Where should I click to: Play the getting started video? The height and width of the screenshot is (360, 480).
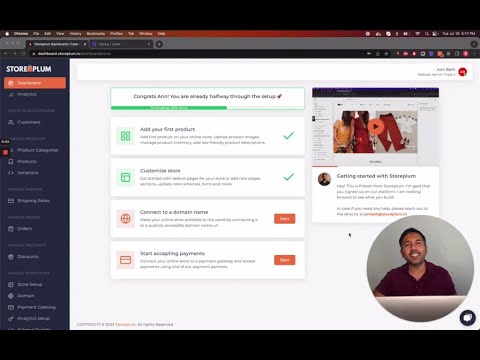[x=376, y=127]
